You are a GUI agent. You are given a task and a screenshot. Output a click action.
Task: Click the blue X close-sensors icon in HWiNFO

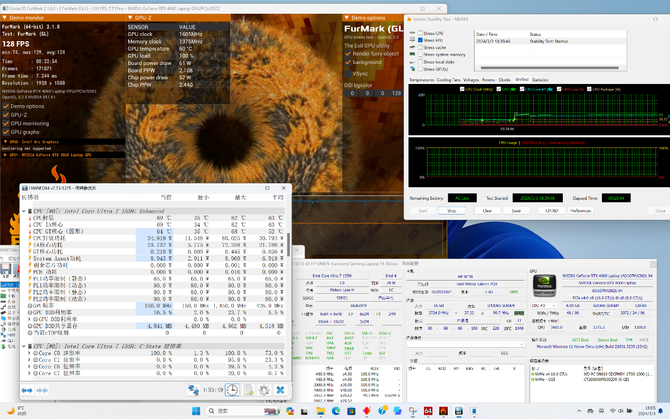pyautogui.click(x=280, y=390)
